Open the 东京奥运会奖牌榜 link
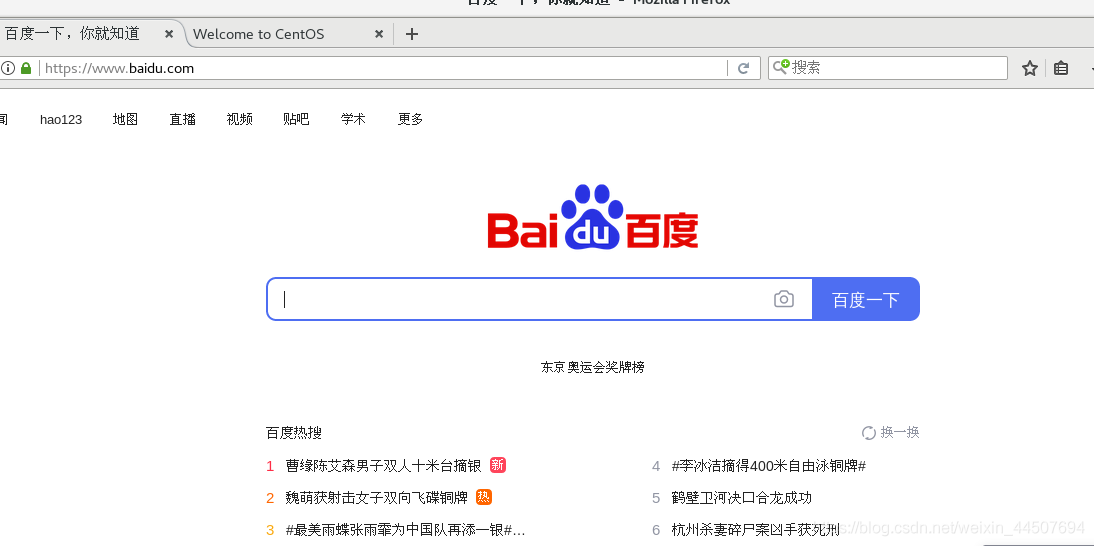The width and height of the screenshot is (1094, 546). click(x=592, y=367)
